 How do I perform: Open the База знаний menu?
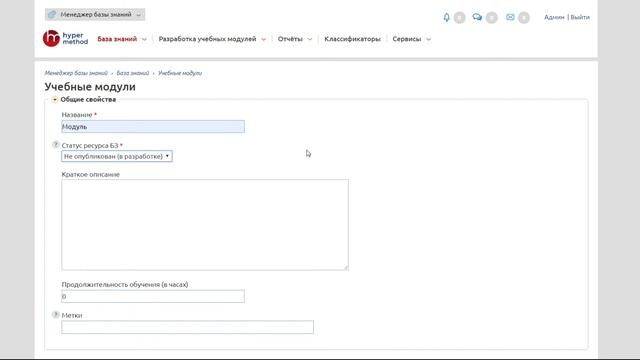click(117, 39)
